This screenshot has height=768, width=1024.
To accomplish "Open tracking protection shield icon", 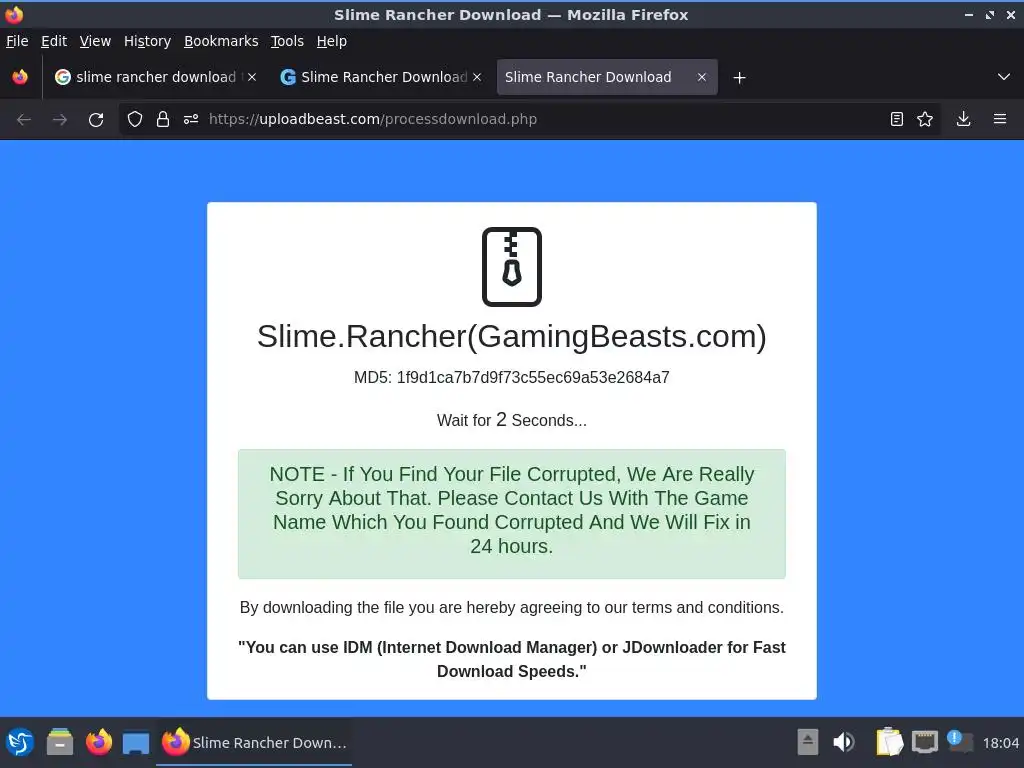I will [135, 119].
